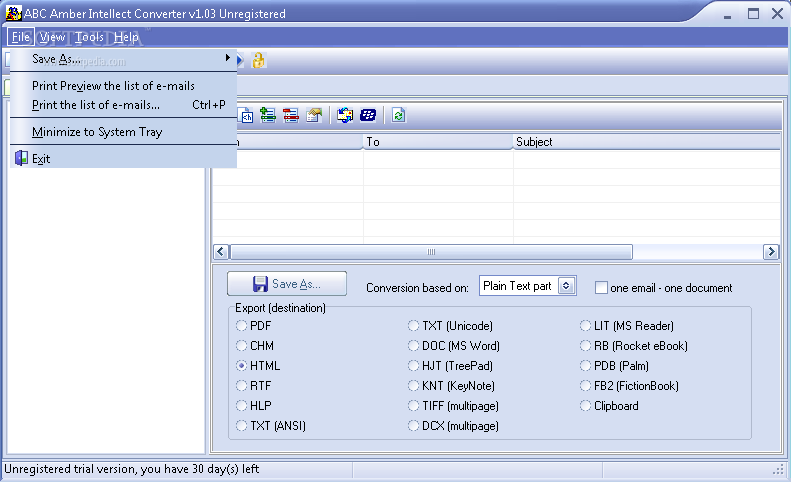Screen dimensions: 791x482
Task: Select DOC (MS Word) export format
Action: [414, 346]
